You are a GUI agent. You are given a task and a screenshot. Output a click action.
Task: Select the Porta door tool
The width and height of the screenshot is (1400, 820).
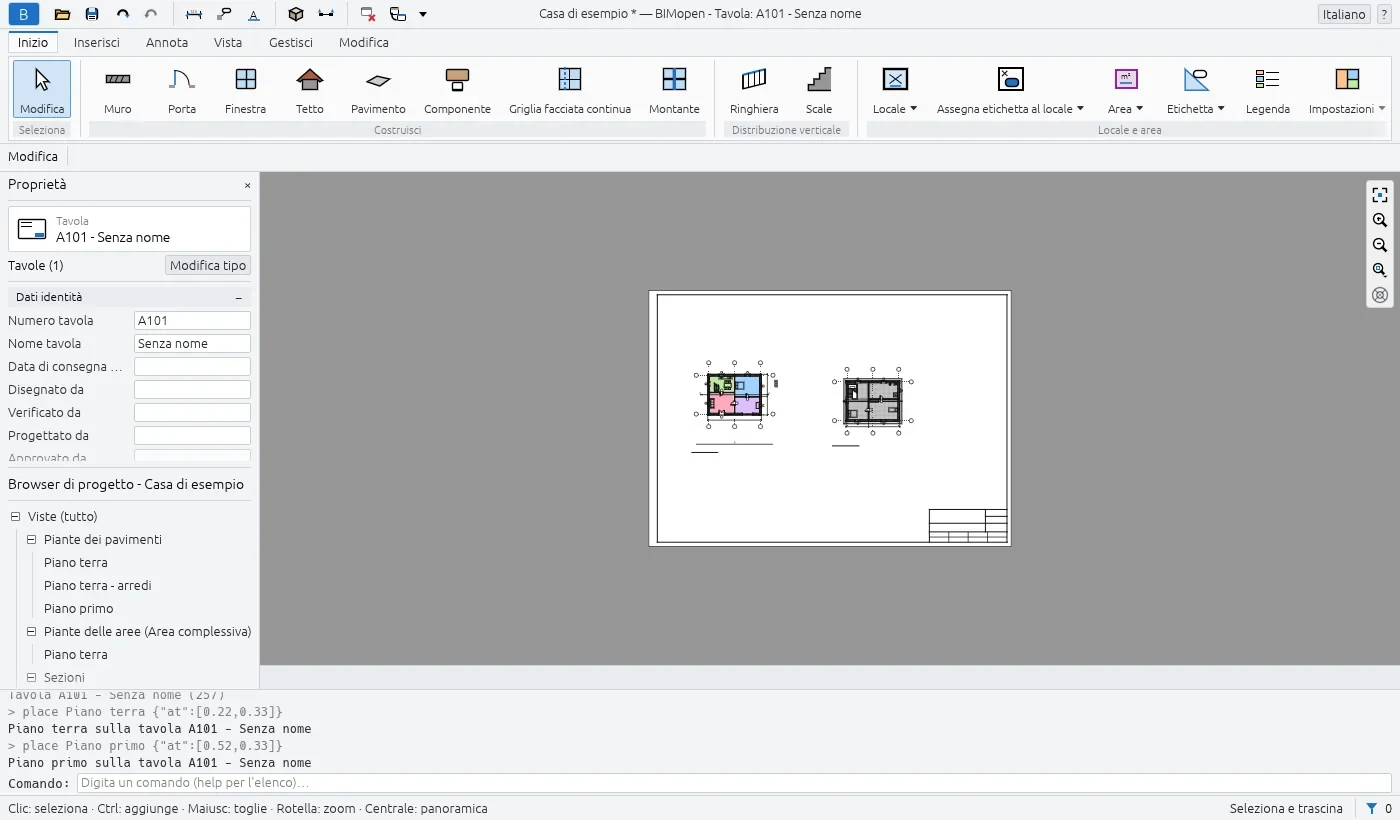[182, 90]
